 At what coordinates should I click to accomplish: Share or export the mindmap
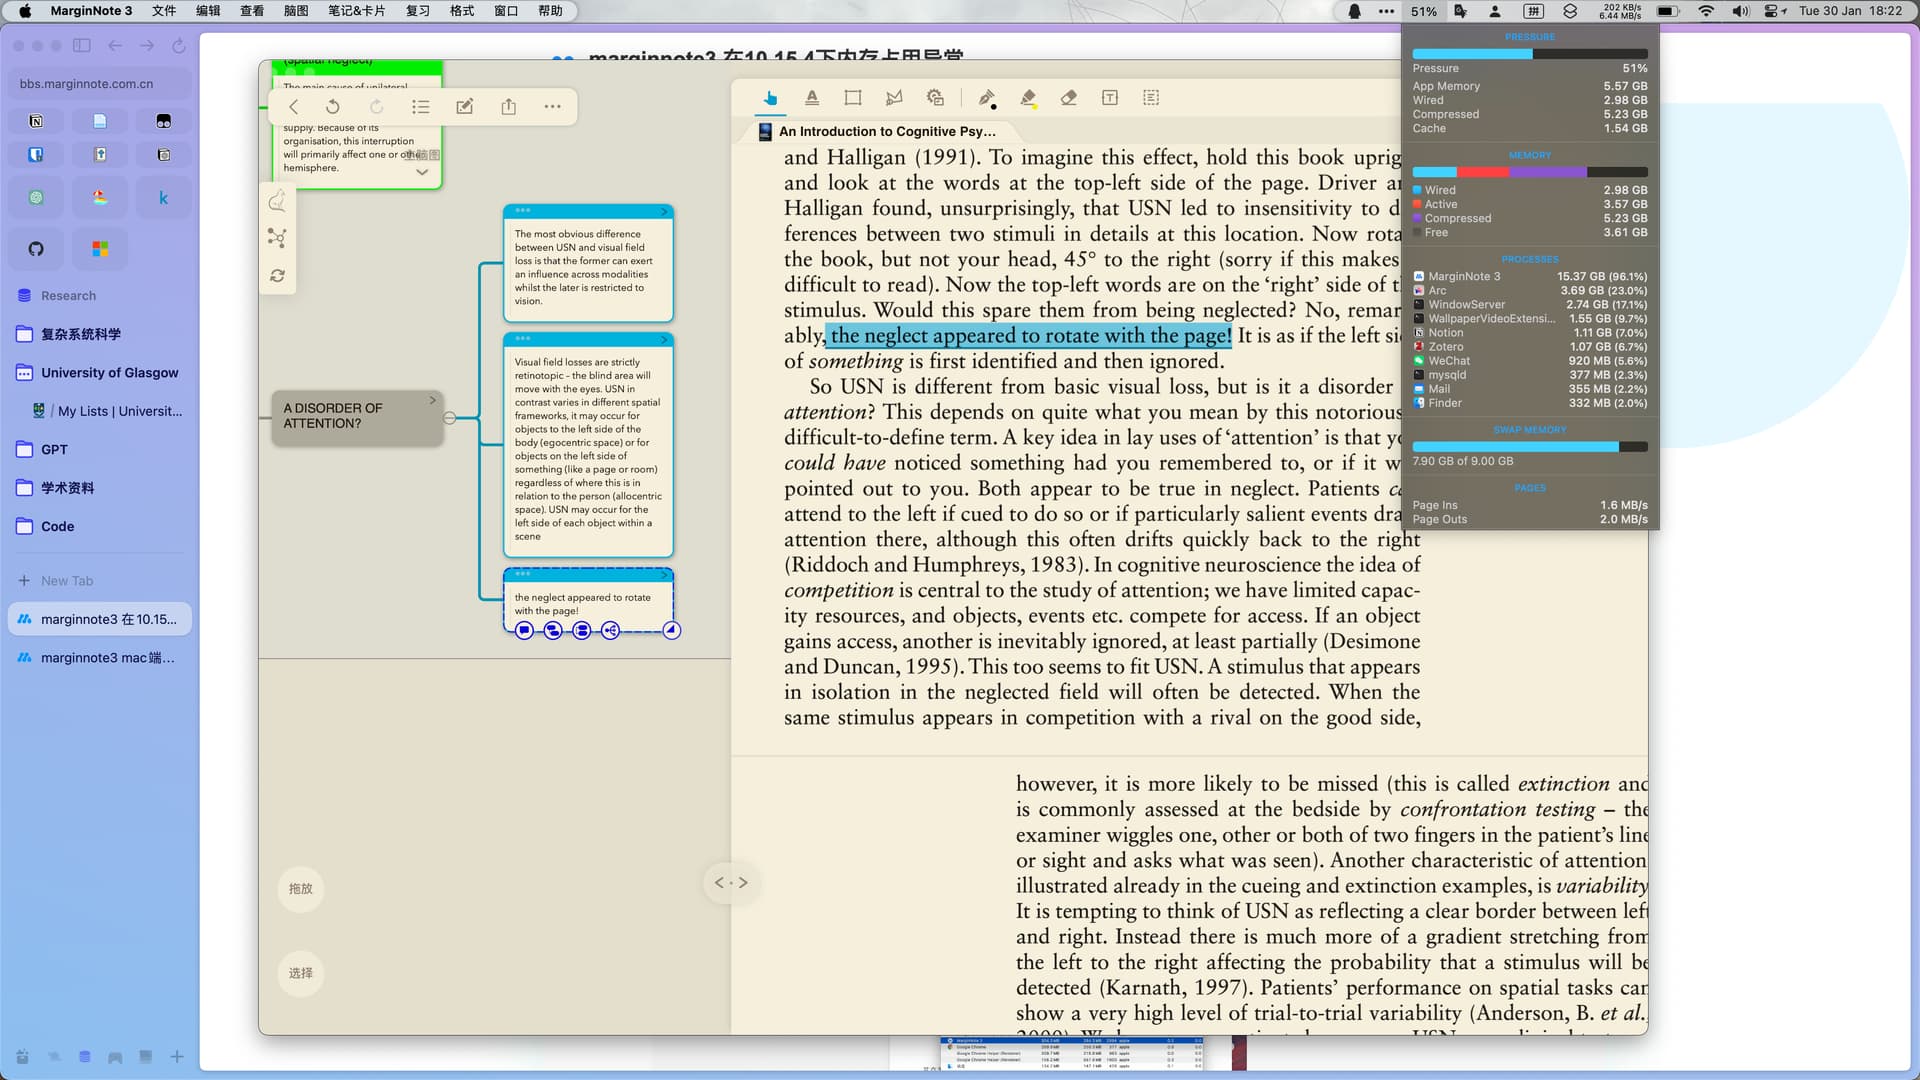coord(509,107)
